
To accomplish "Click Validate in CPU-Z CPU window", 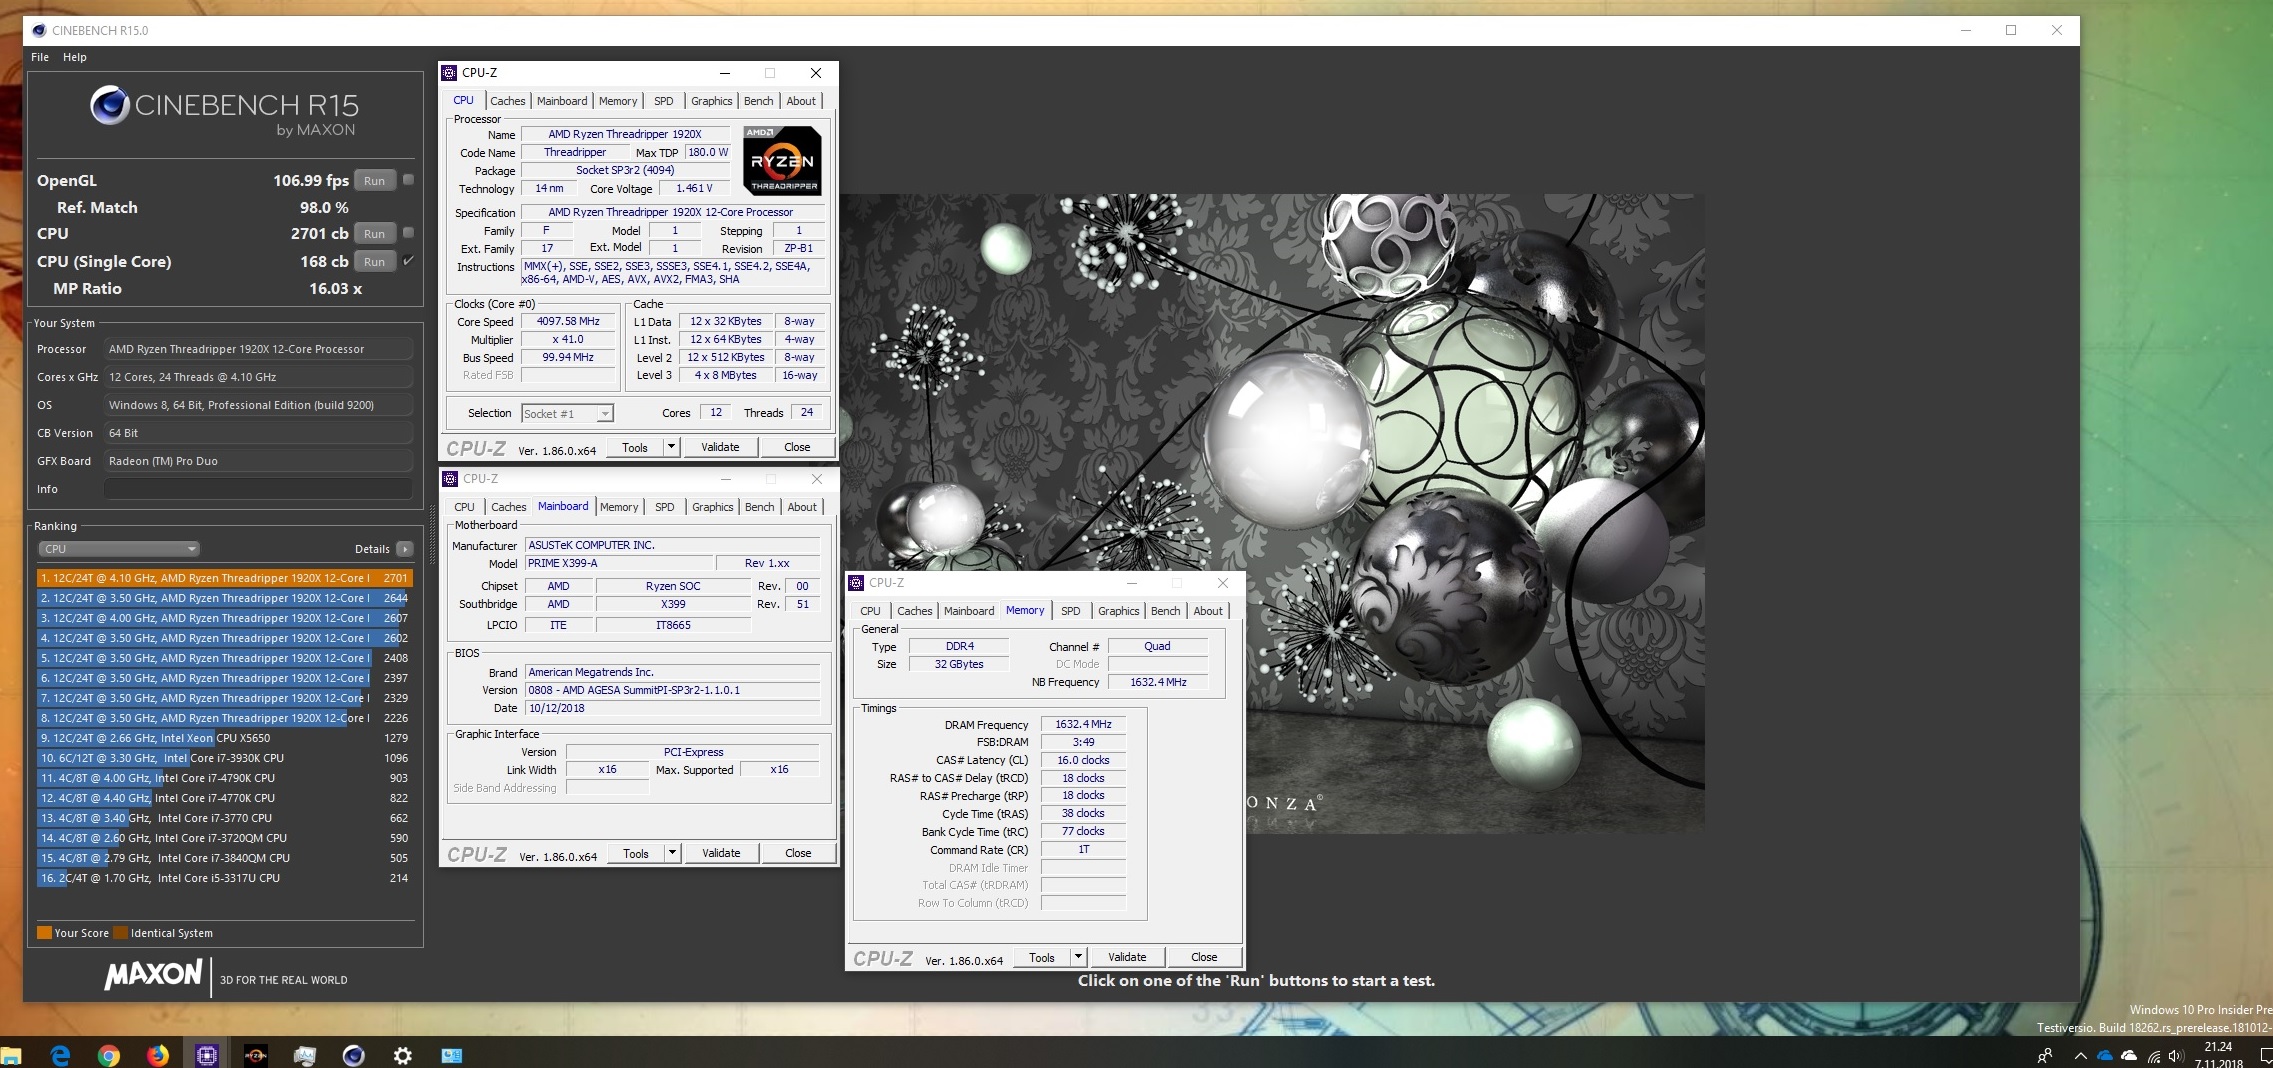I will [x=720, y=447].
